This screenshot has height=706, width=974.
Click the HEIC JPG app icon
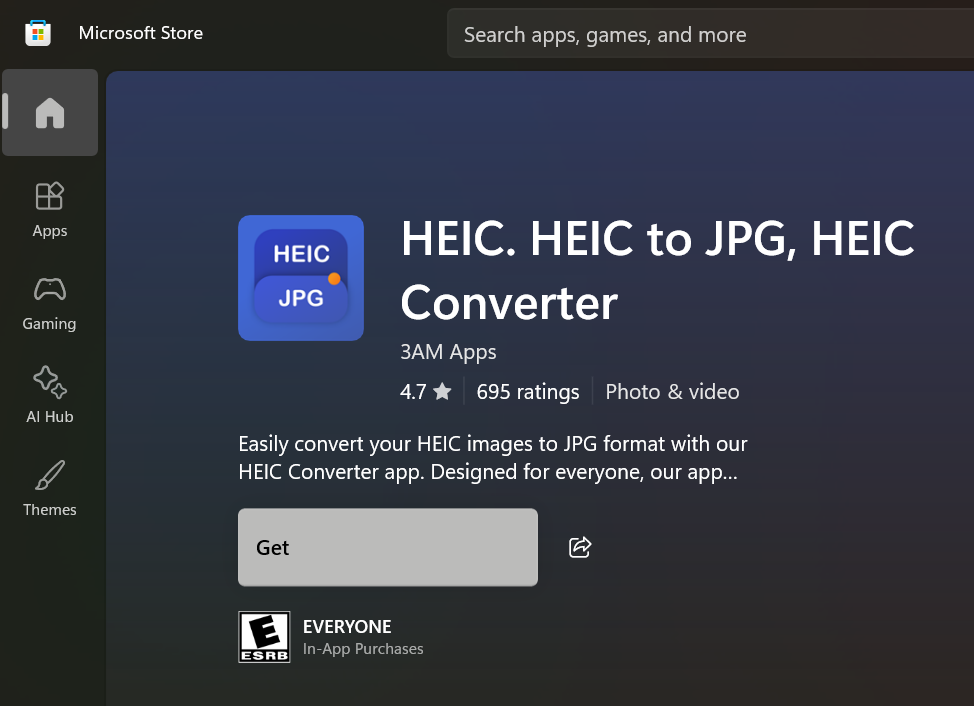301,278
